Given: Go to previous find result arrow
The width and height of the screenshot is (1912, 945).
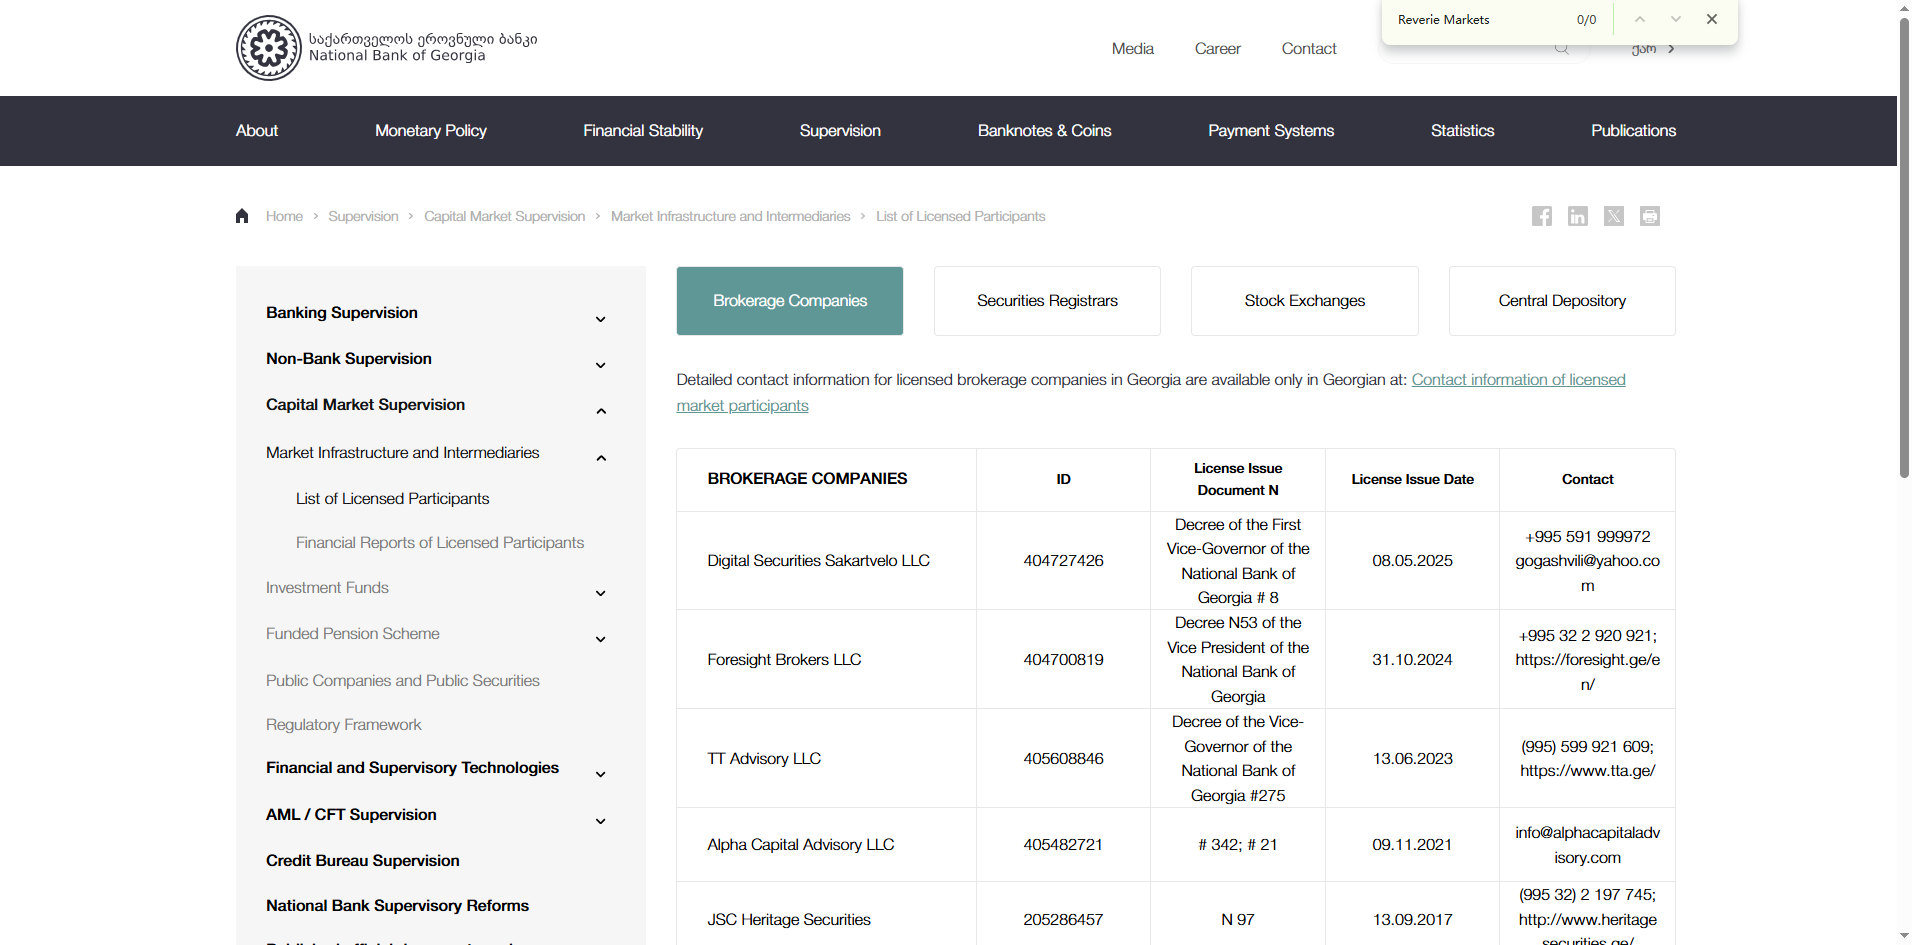Looking at the screenshot, I should coord(1640,20).
